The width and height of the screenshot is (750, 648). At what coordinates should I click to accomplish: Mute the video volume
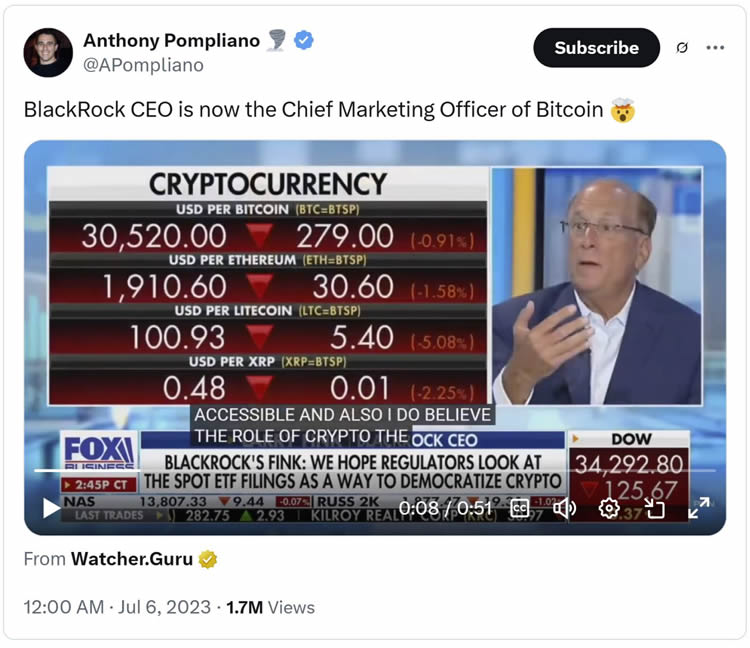(x=564, y=508)
